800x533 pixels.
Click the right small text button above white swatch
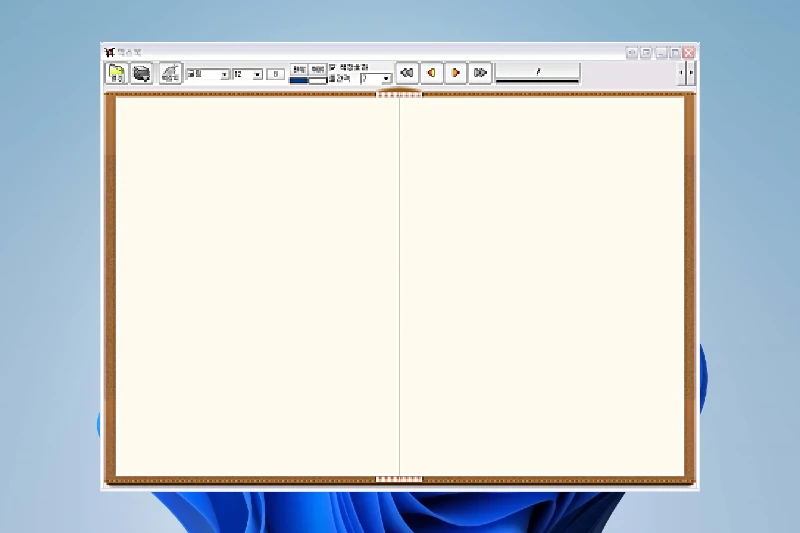click(x=317, y=69)
